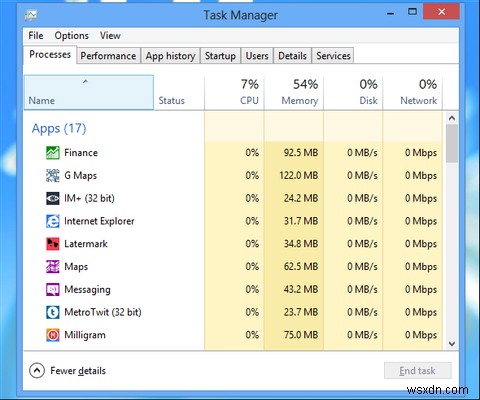Screen dimensions: 480x400
Task: Select the Maps process name
Action: [x=76, y=267]
